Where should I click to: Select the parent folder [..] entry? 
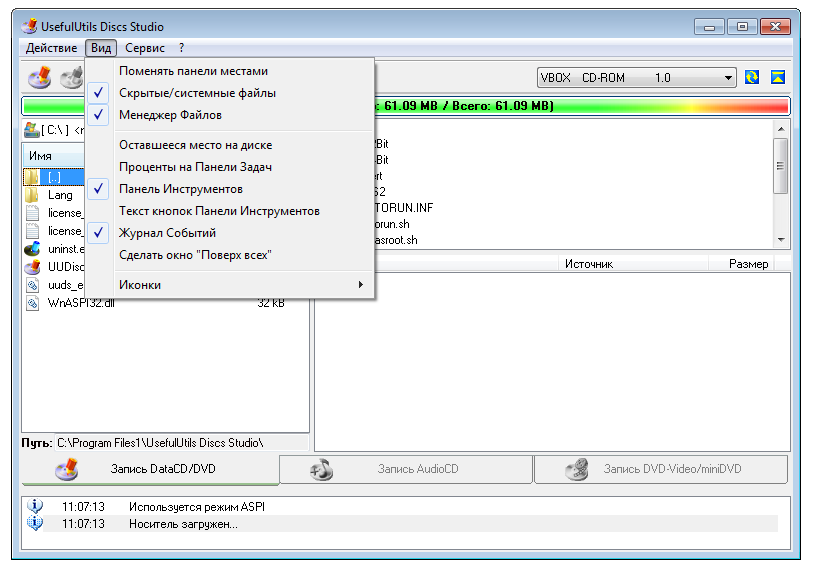coord(54,177)
